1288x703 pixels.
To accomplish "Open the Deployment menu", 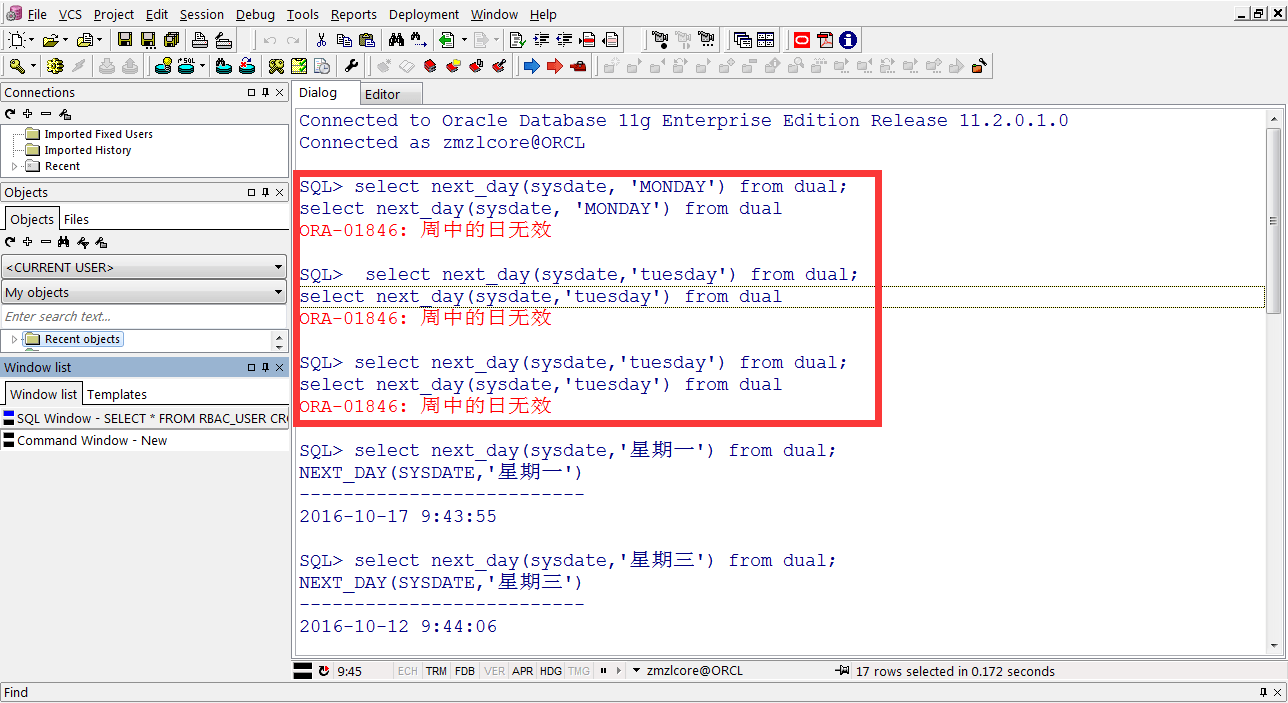I will 424,14.
